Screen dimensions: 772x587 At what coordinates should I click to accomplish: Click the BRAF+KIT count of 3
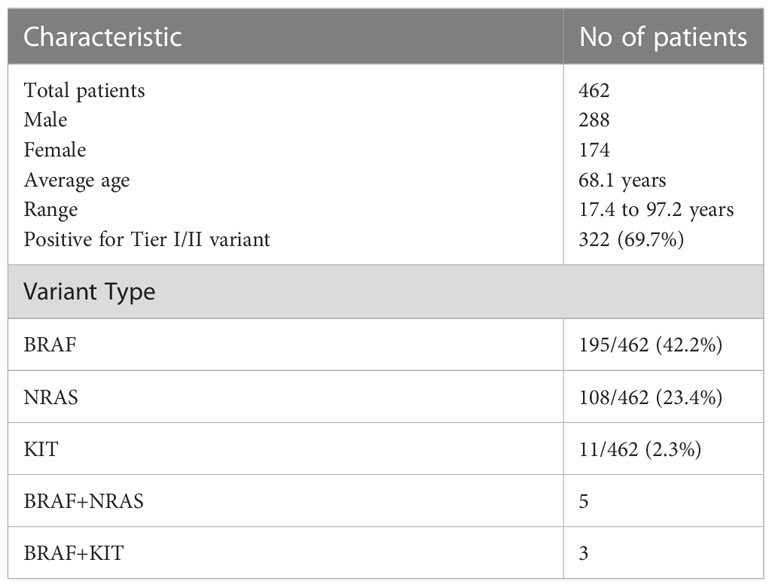tap(583, 553)
